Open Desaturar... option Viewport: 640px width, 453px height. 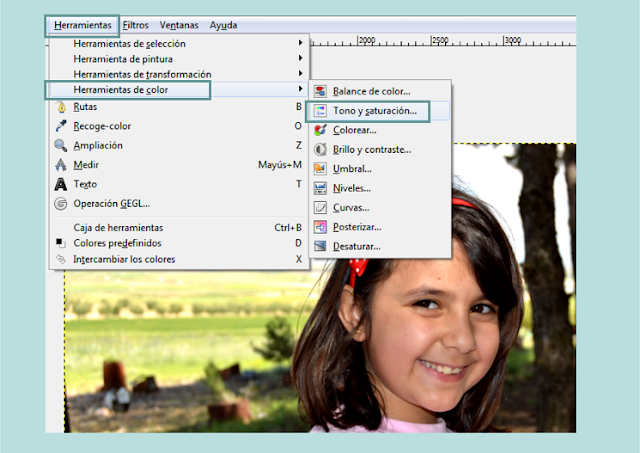pos(380,246)
